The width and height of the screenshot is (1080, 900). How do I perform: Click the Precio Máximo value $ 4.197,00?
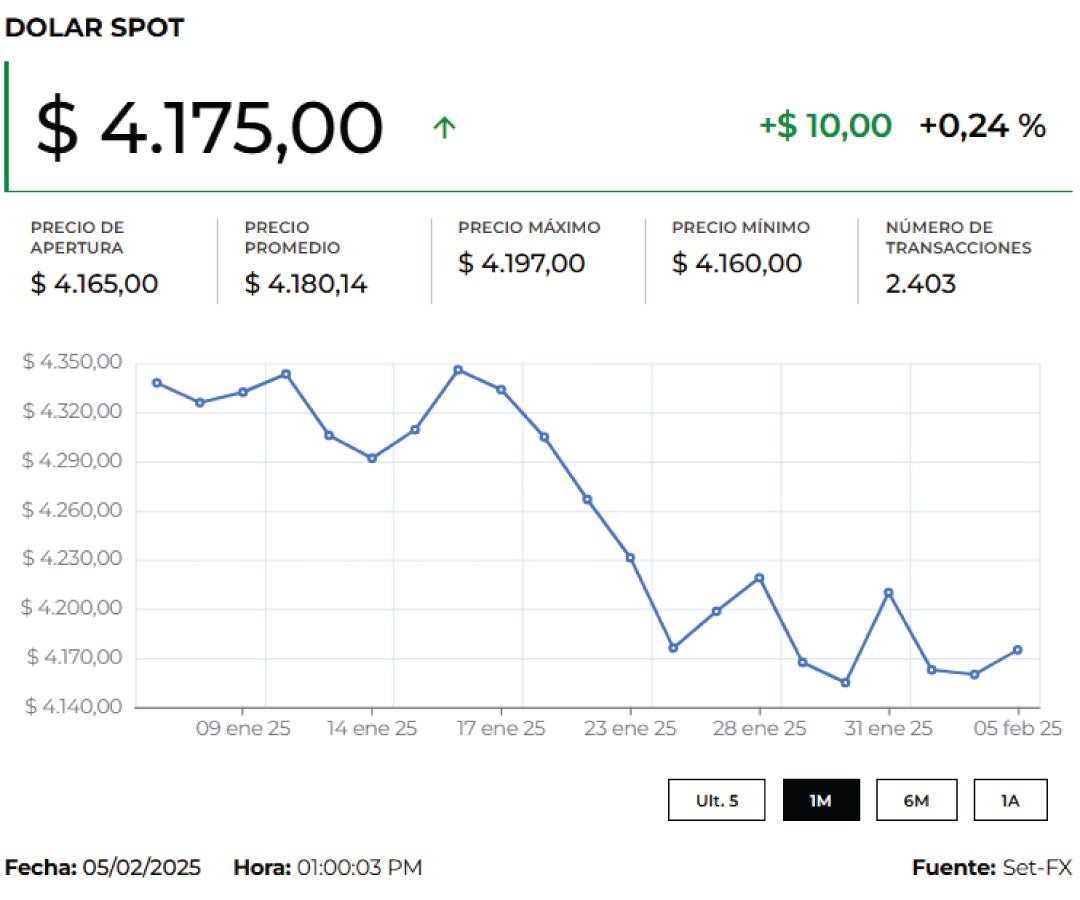tap(521, 263)
